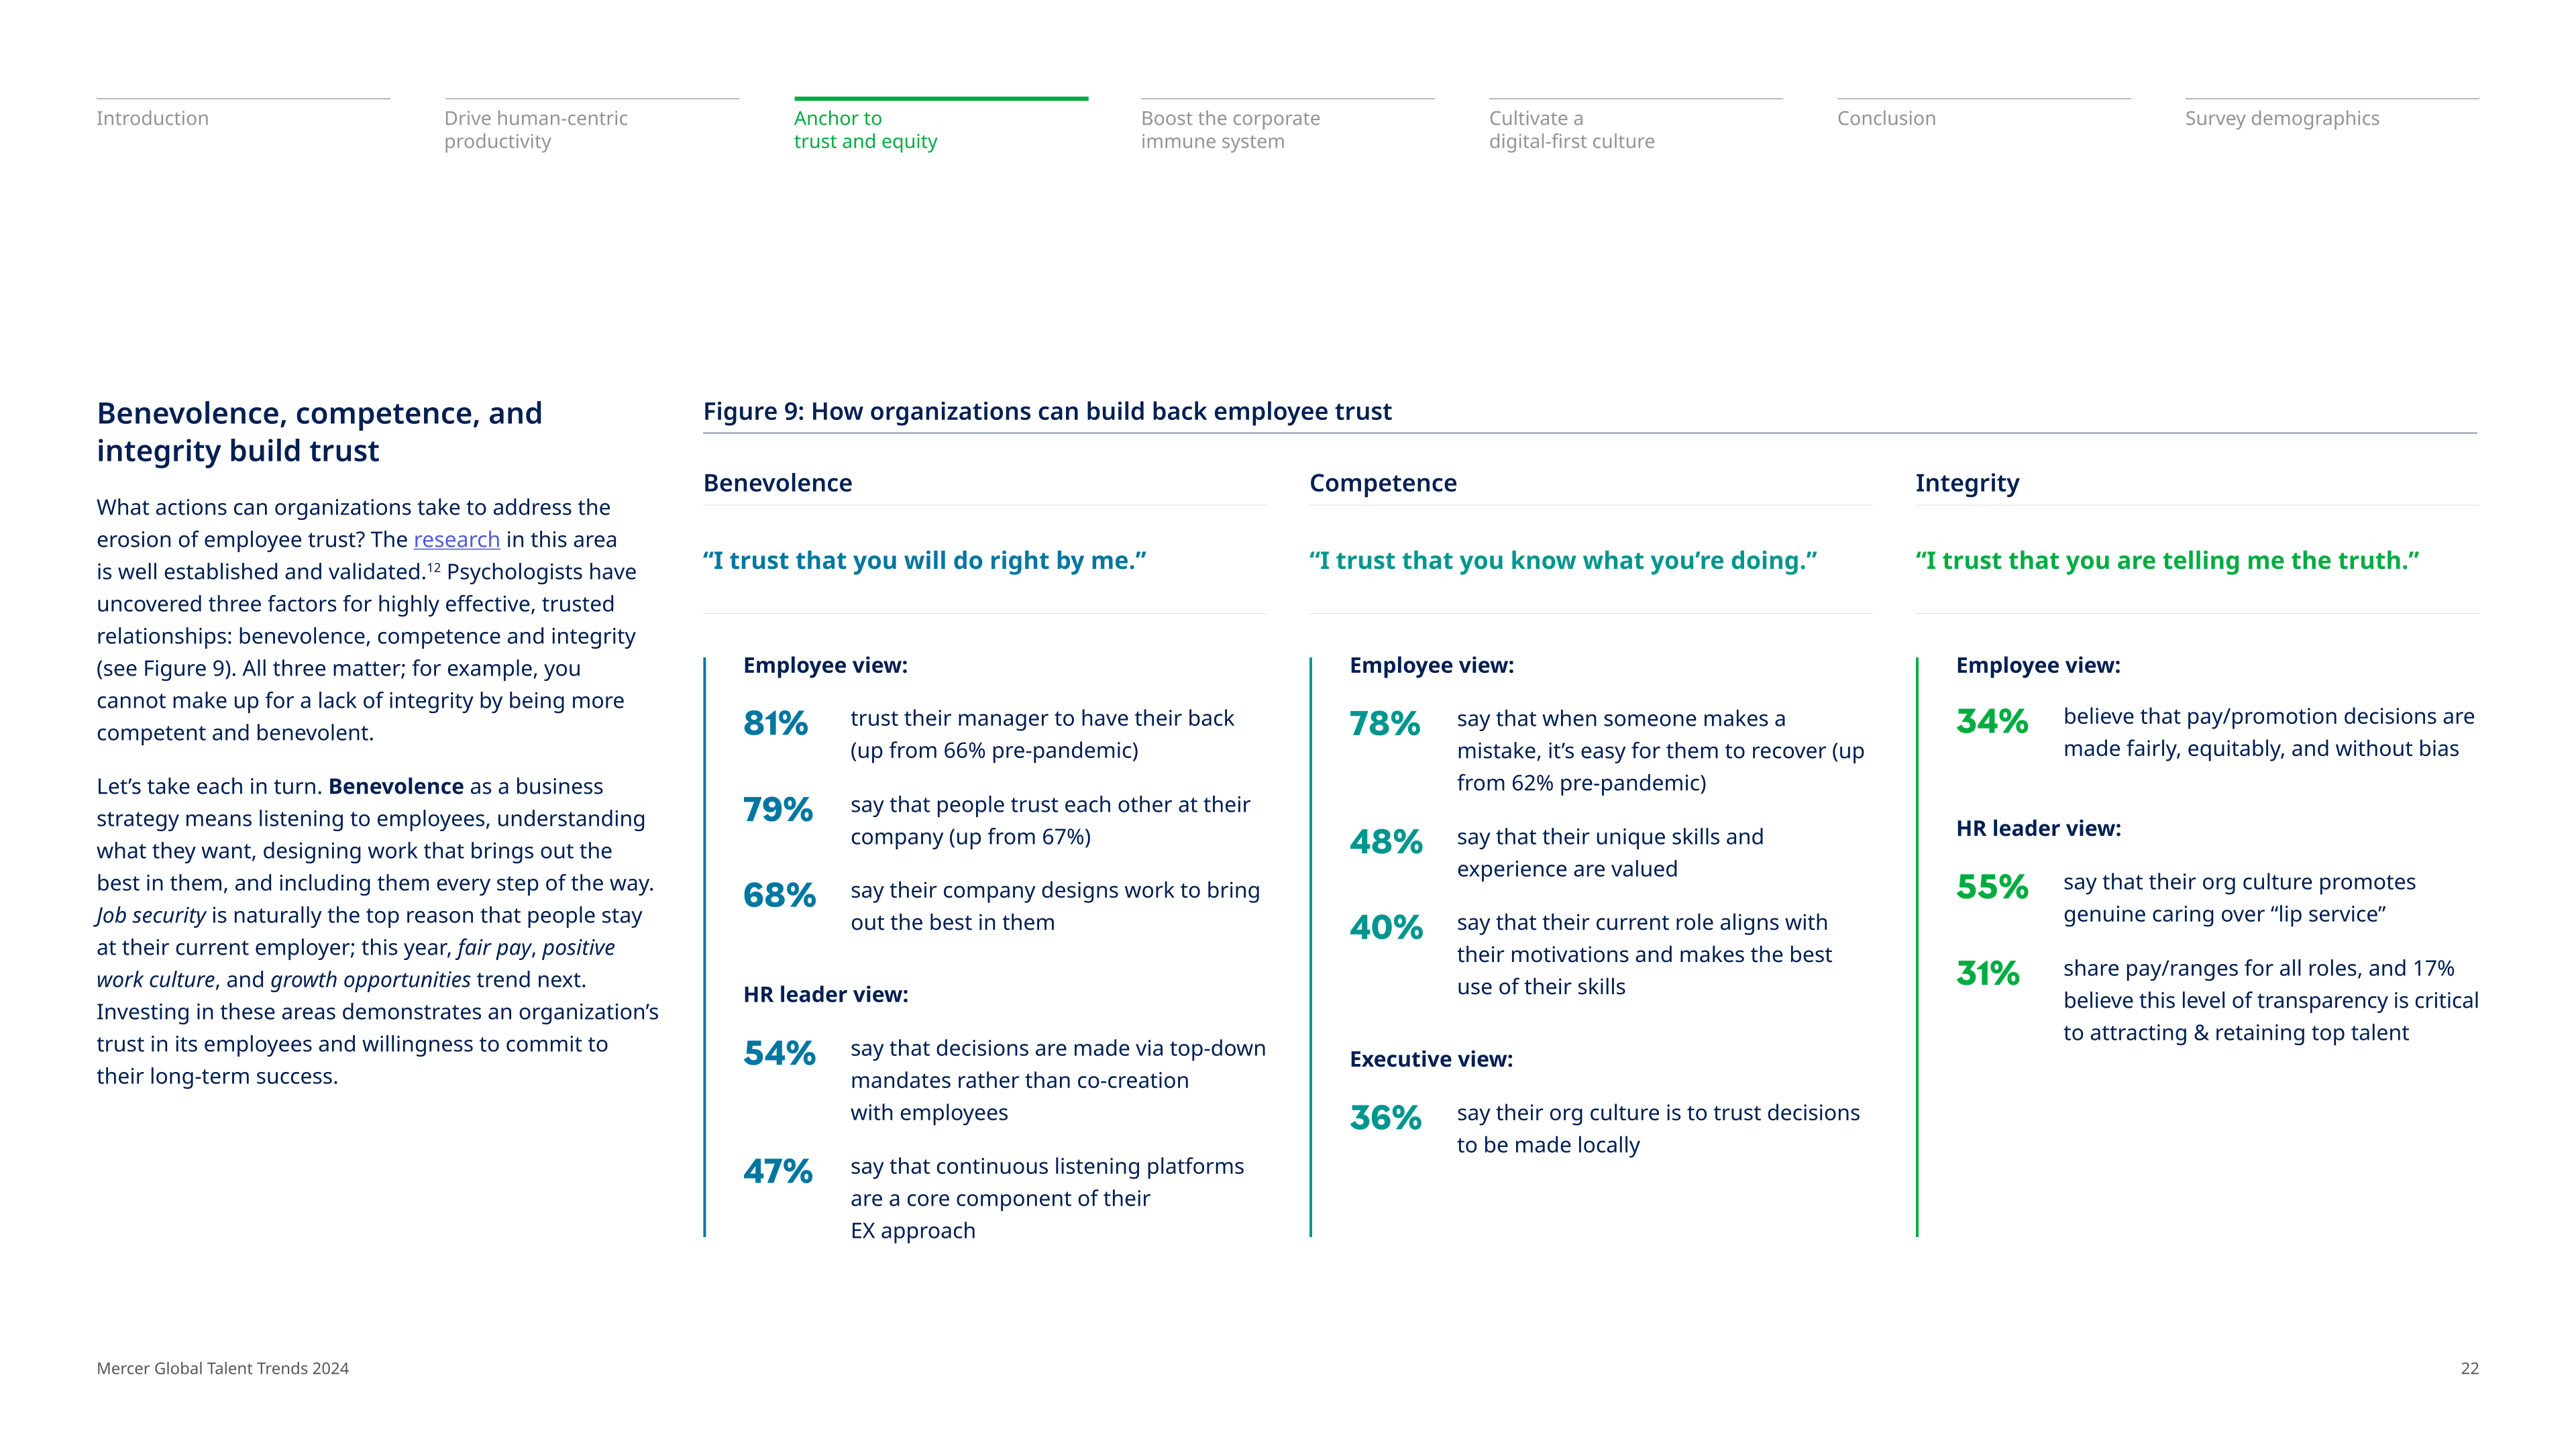Click the Benevolence column heading

click(778, 483)
